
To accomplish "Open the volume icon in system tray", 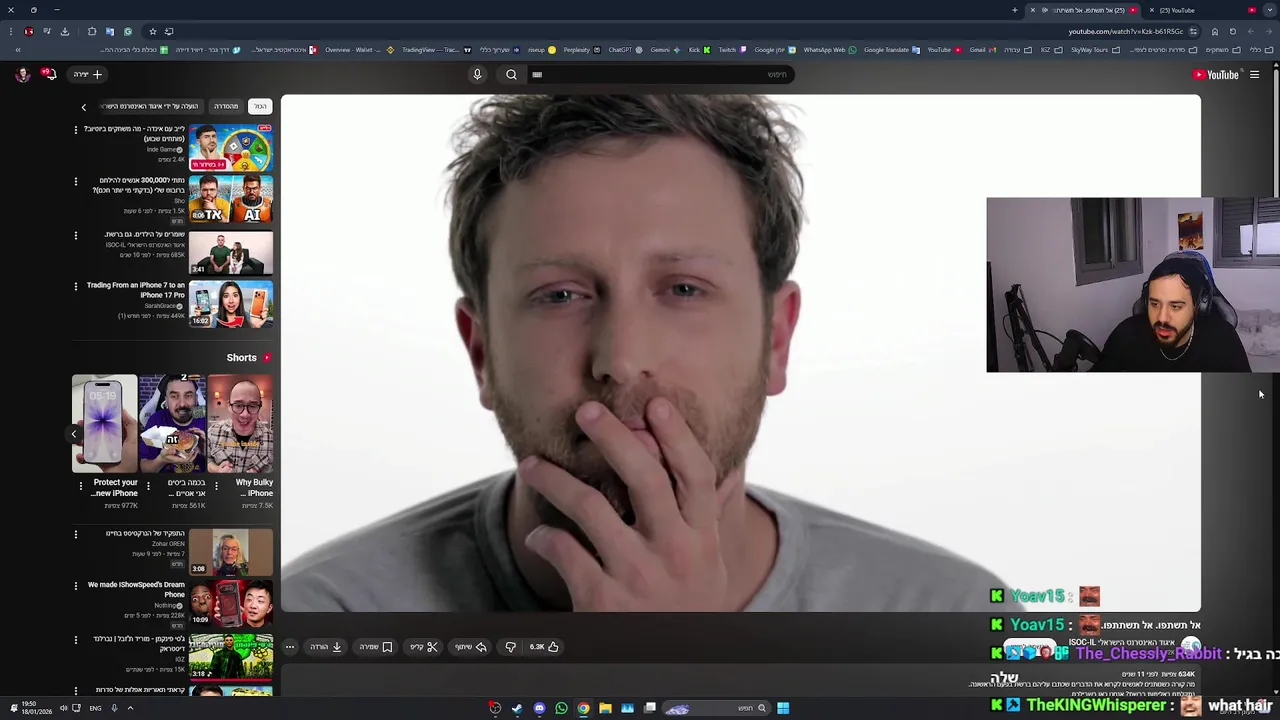I will 62,708.
